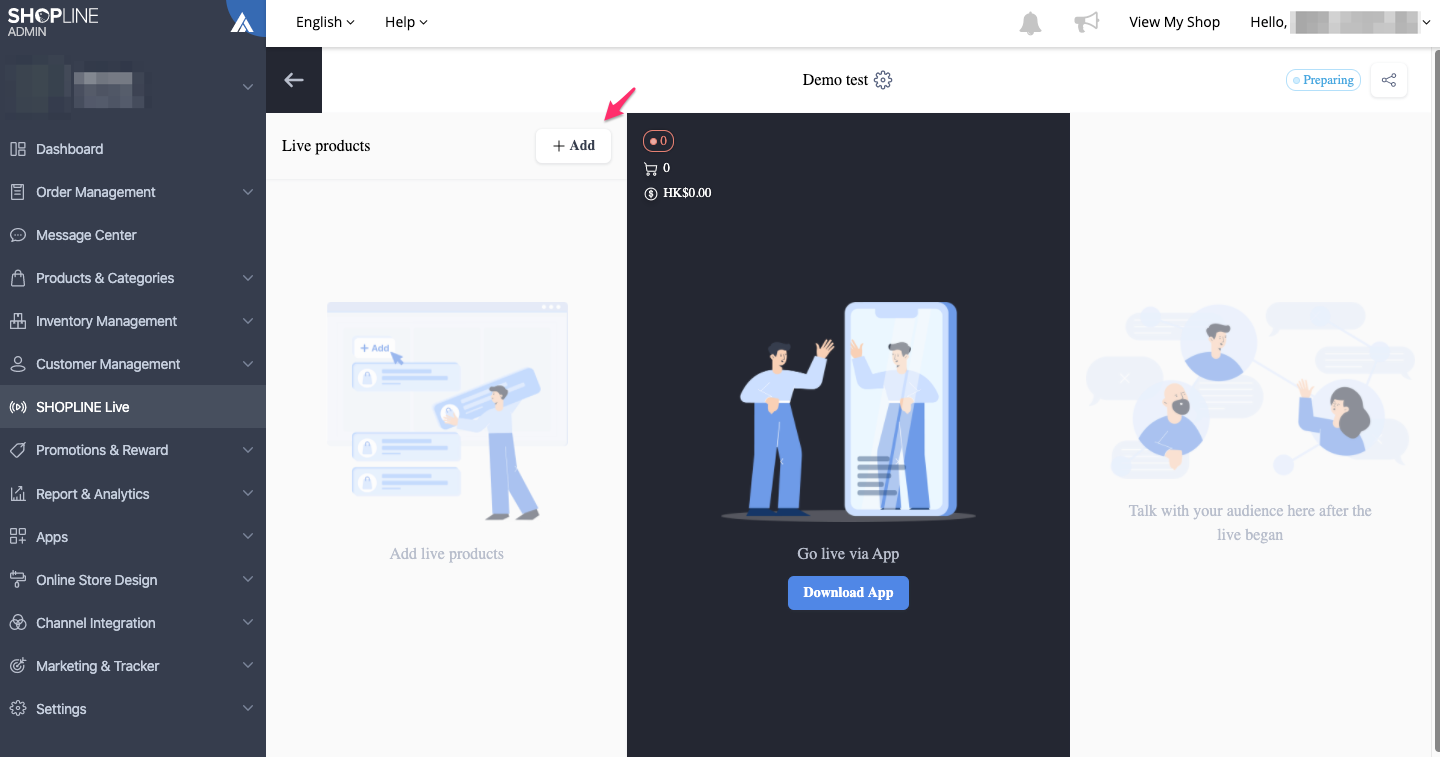Expand Customer Management chevron
This screenshot has height=757, width=1440.
(x=248, y=364)
